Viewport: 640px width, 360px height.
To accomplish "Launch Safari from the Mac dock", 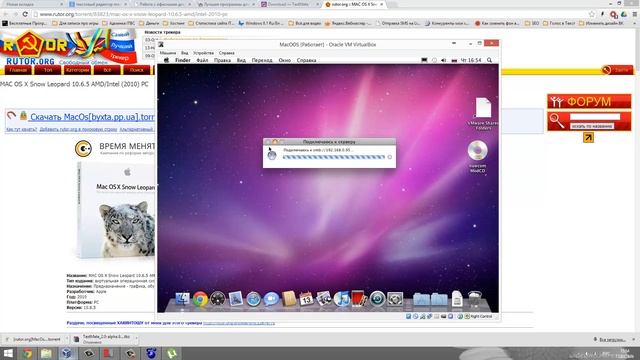I will 253,299.
